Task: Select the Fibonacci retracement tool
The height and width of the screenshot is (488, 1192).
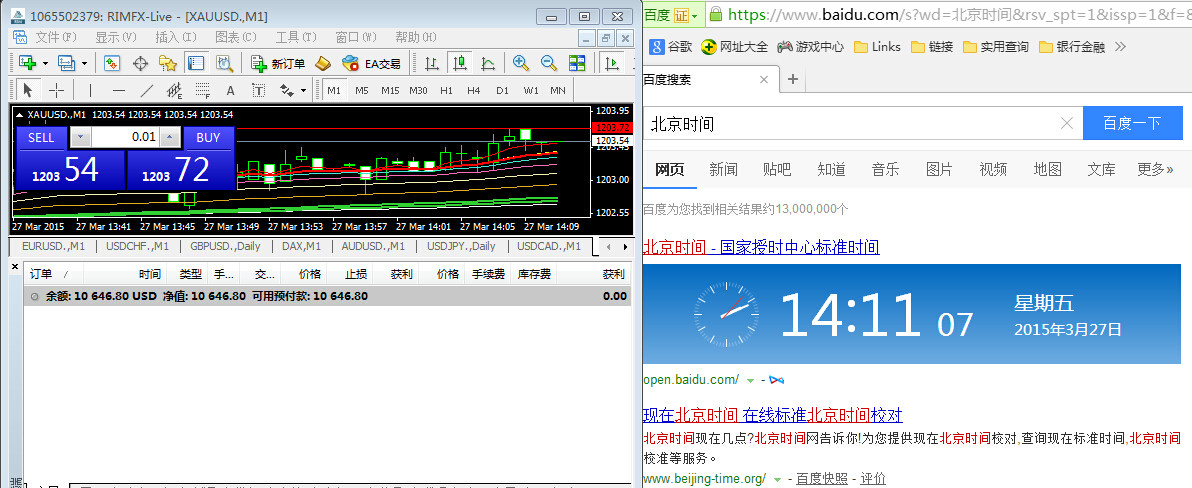Action: click(202, 90)
